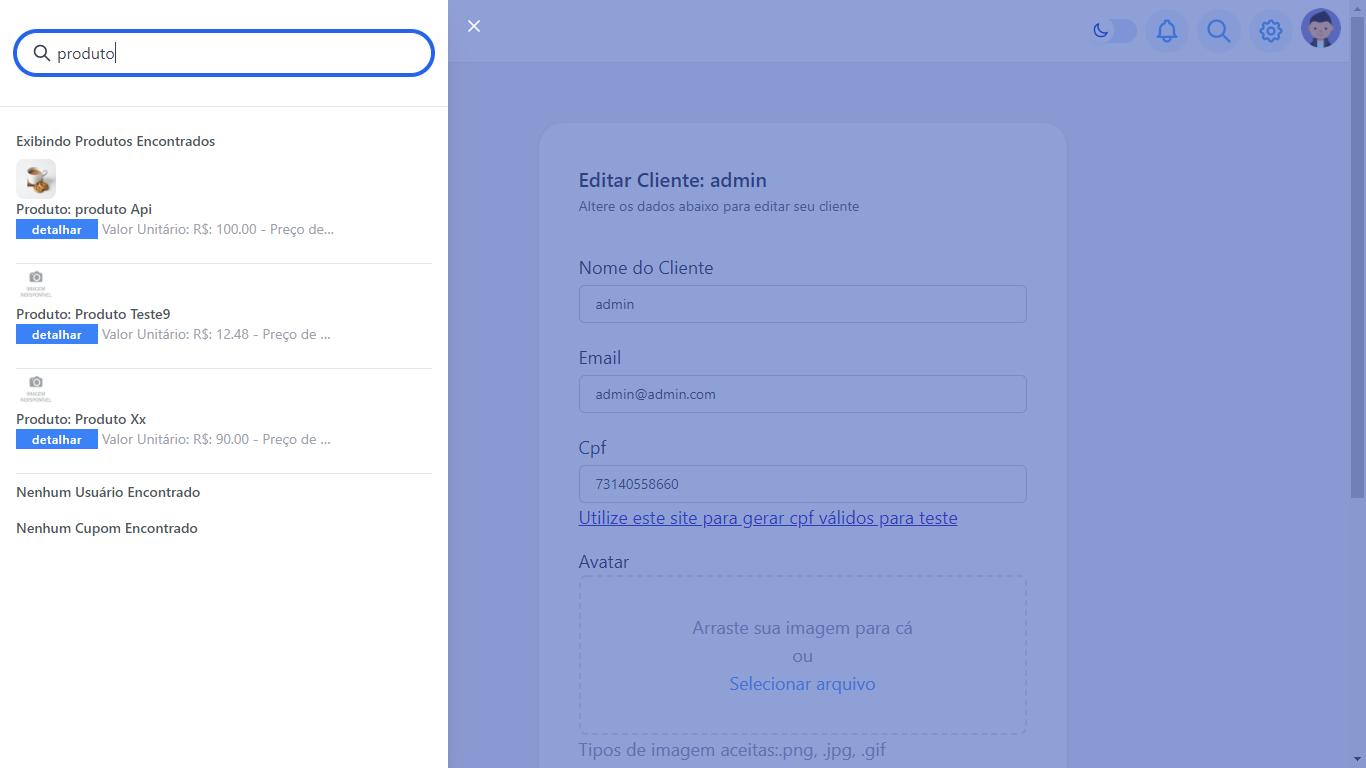Click 'Nenhum Usuário Encontrado' text
Screen dimensions: 1366x768
tap(108, 492)
